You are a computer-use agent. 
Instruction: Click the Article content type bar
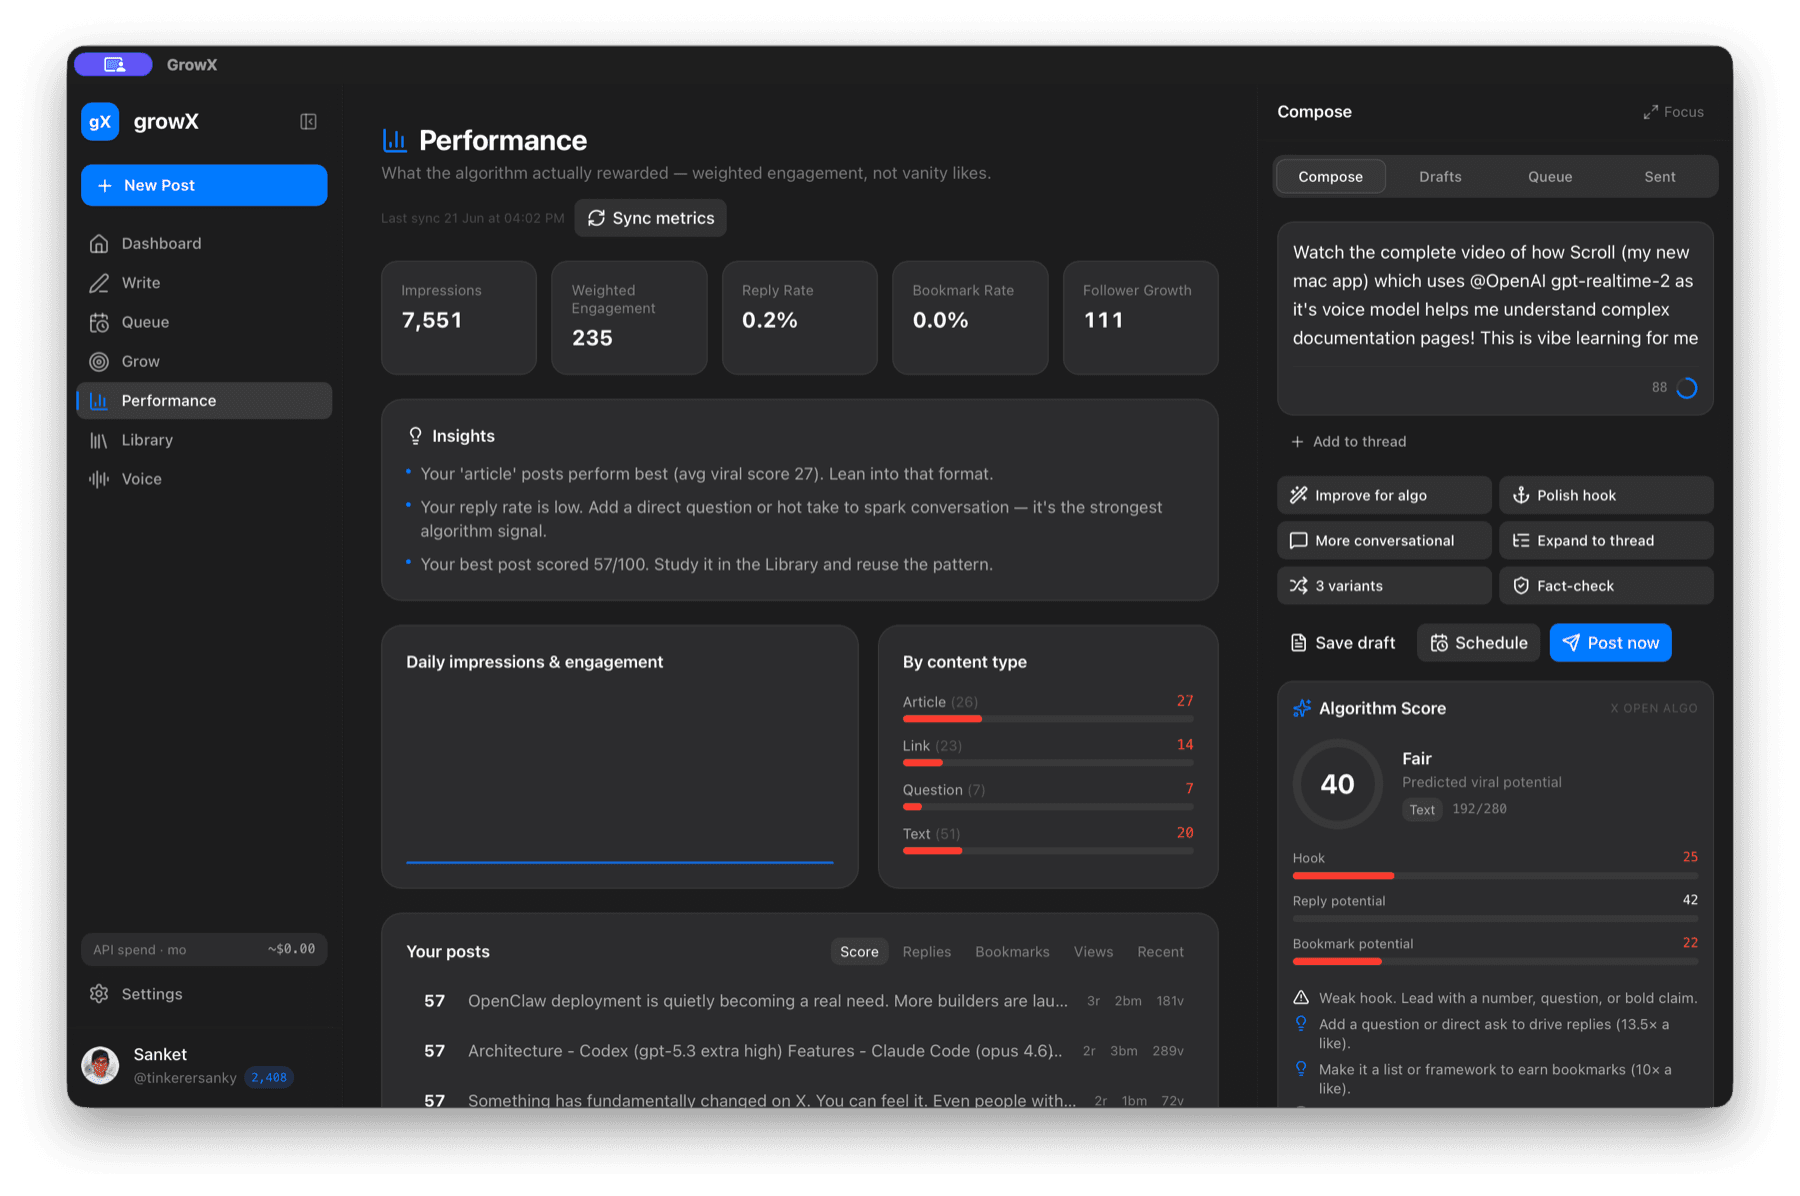(1048, 719)
